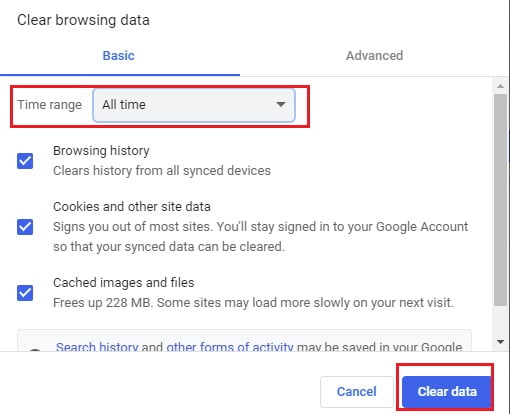The width and height of the screenshot is (510, 414).
Task: Switch to the Basic tab
Action: 119,56
